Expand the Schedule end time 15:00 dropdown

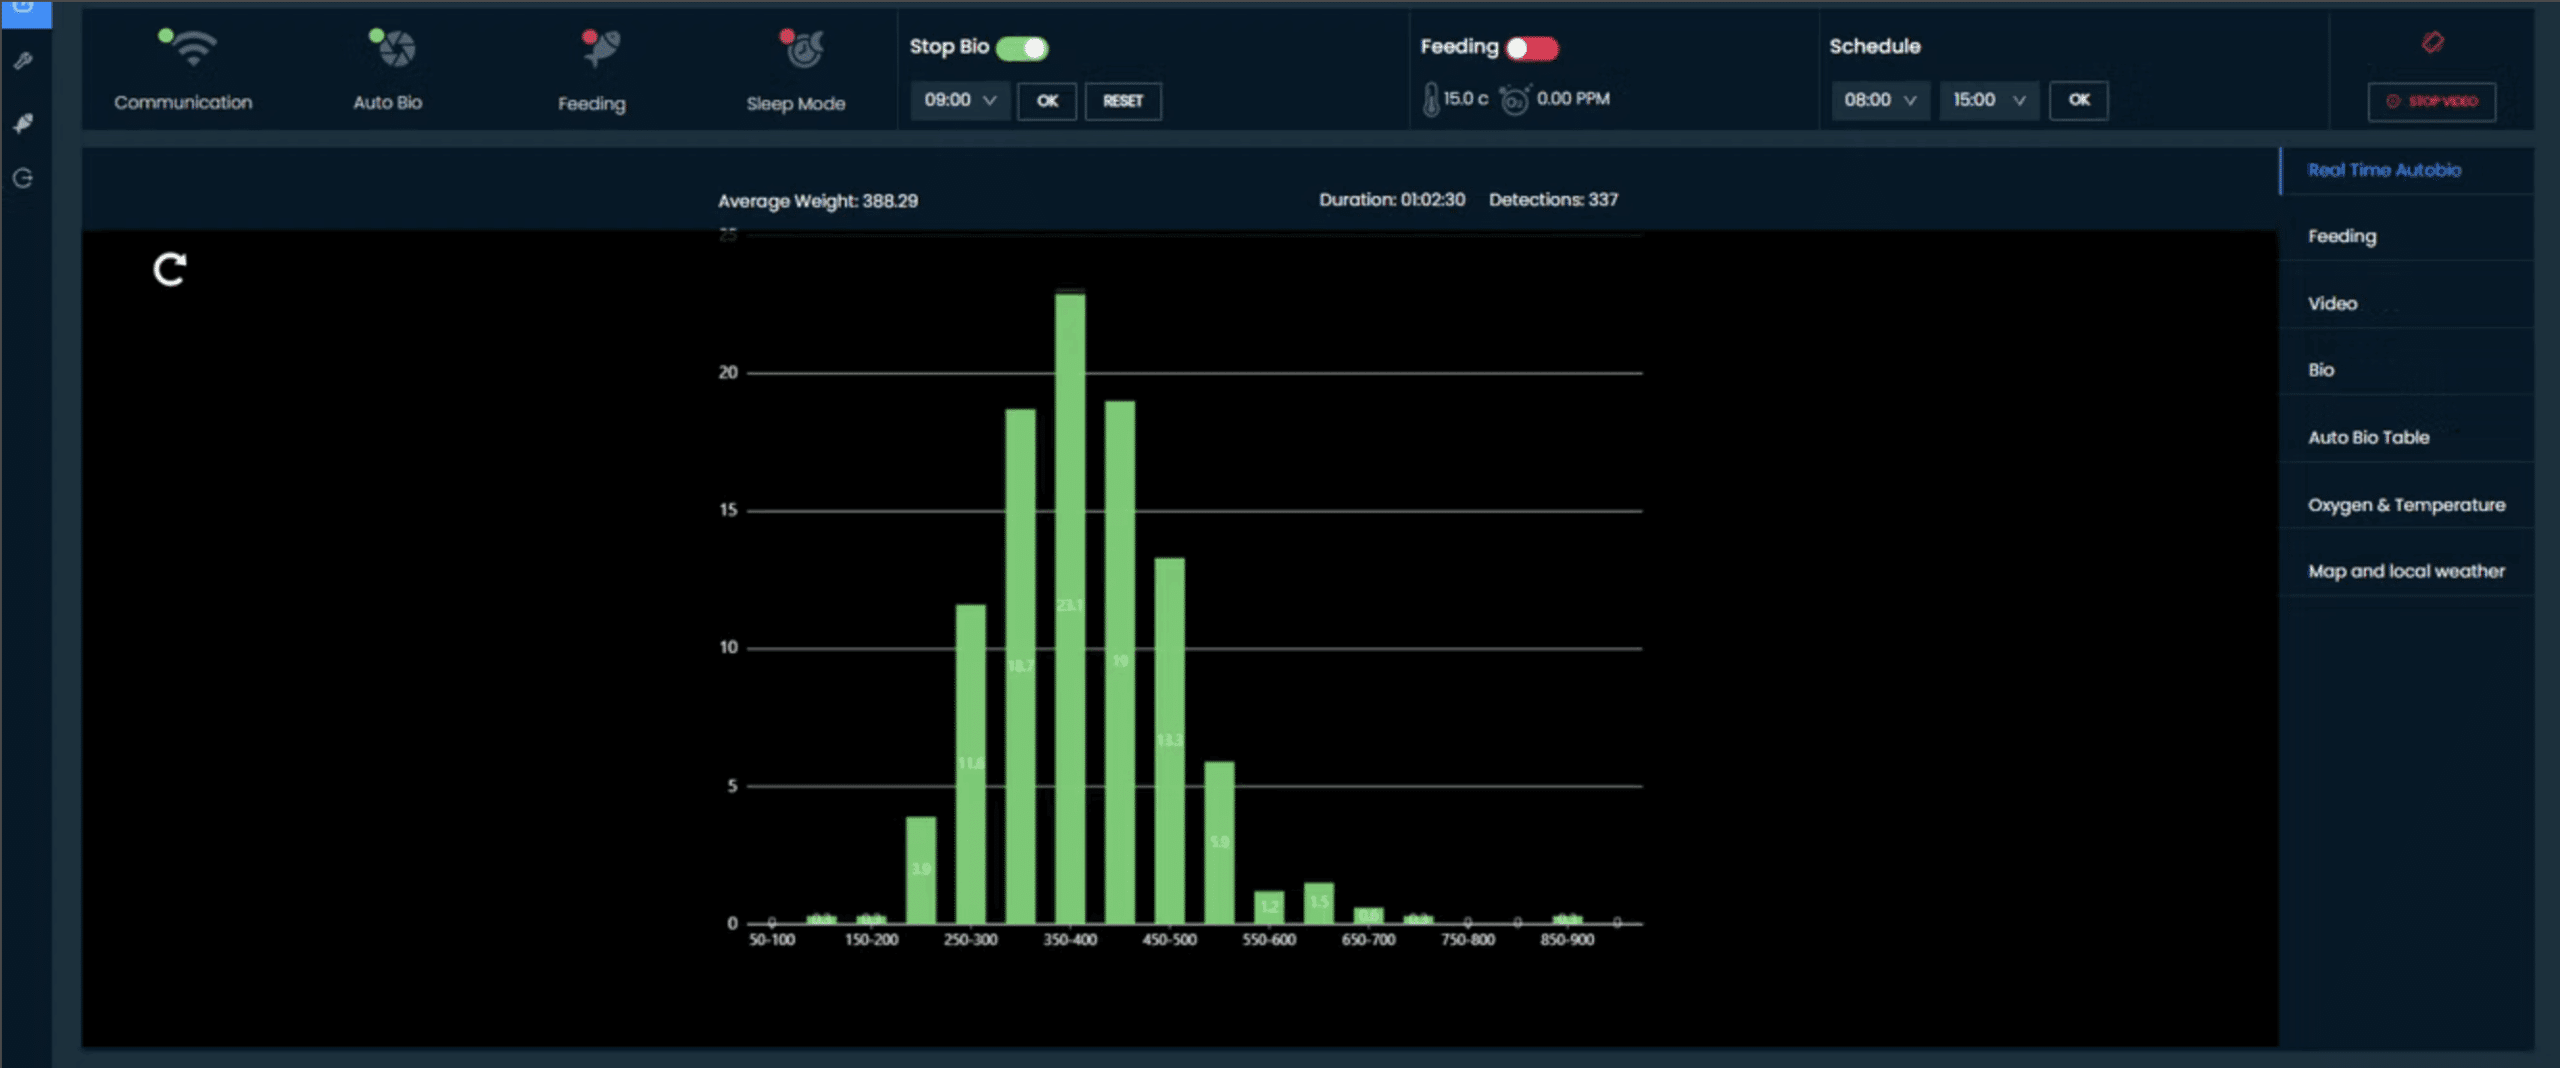click(x=1988, y=100)
